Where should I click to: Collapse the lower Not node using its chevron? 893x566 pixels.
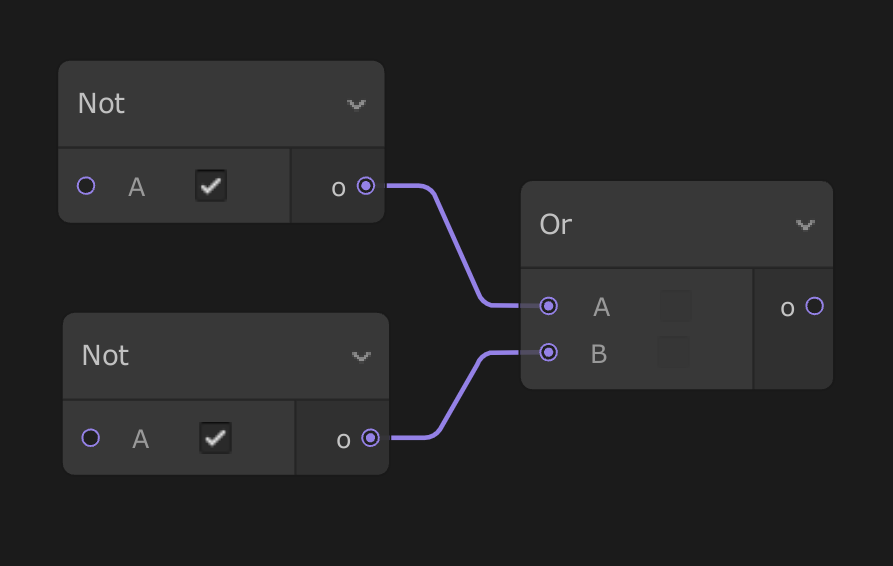361,356
